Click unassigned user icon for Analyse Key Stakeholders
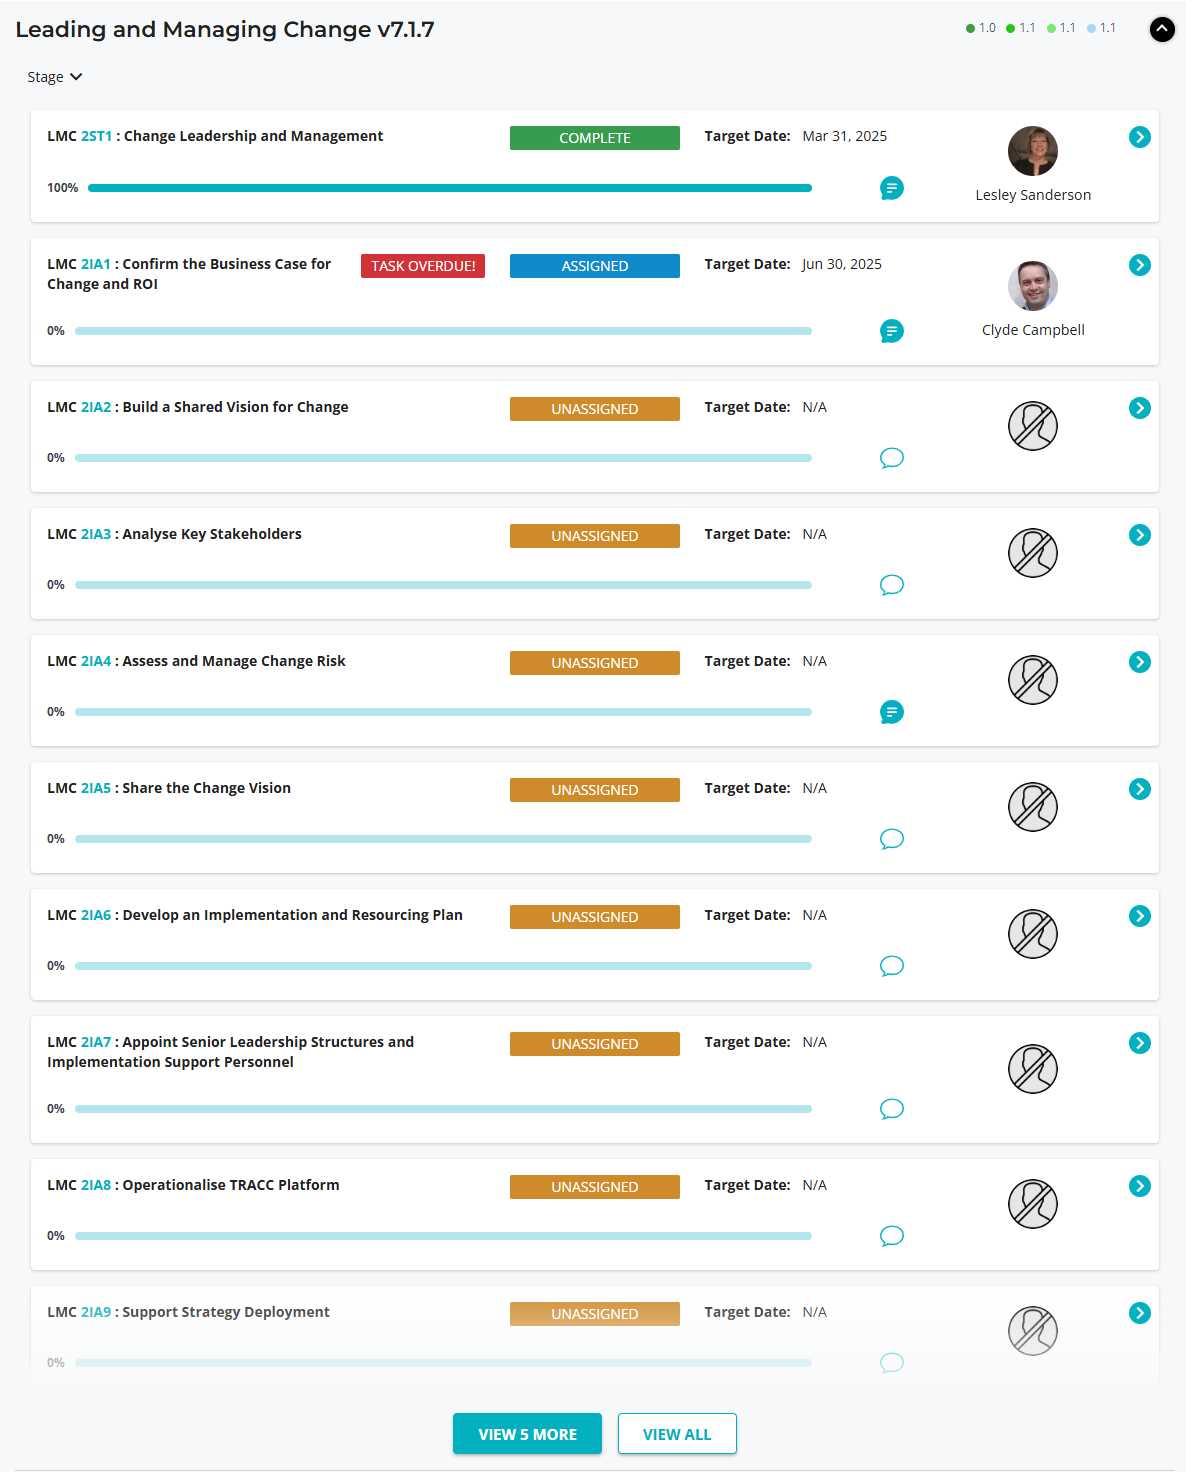 click(1032, 553)
